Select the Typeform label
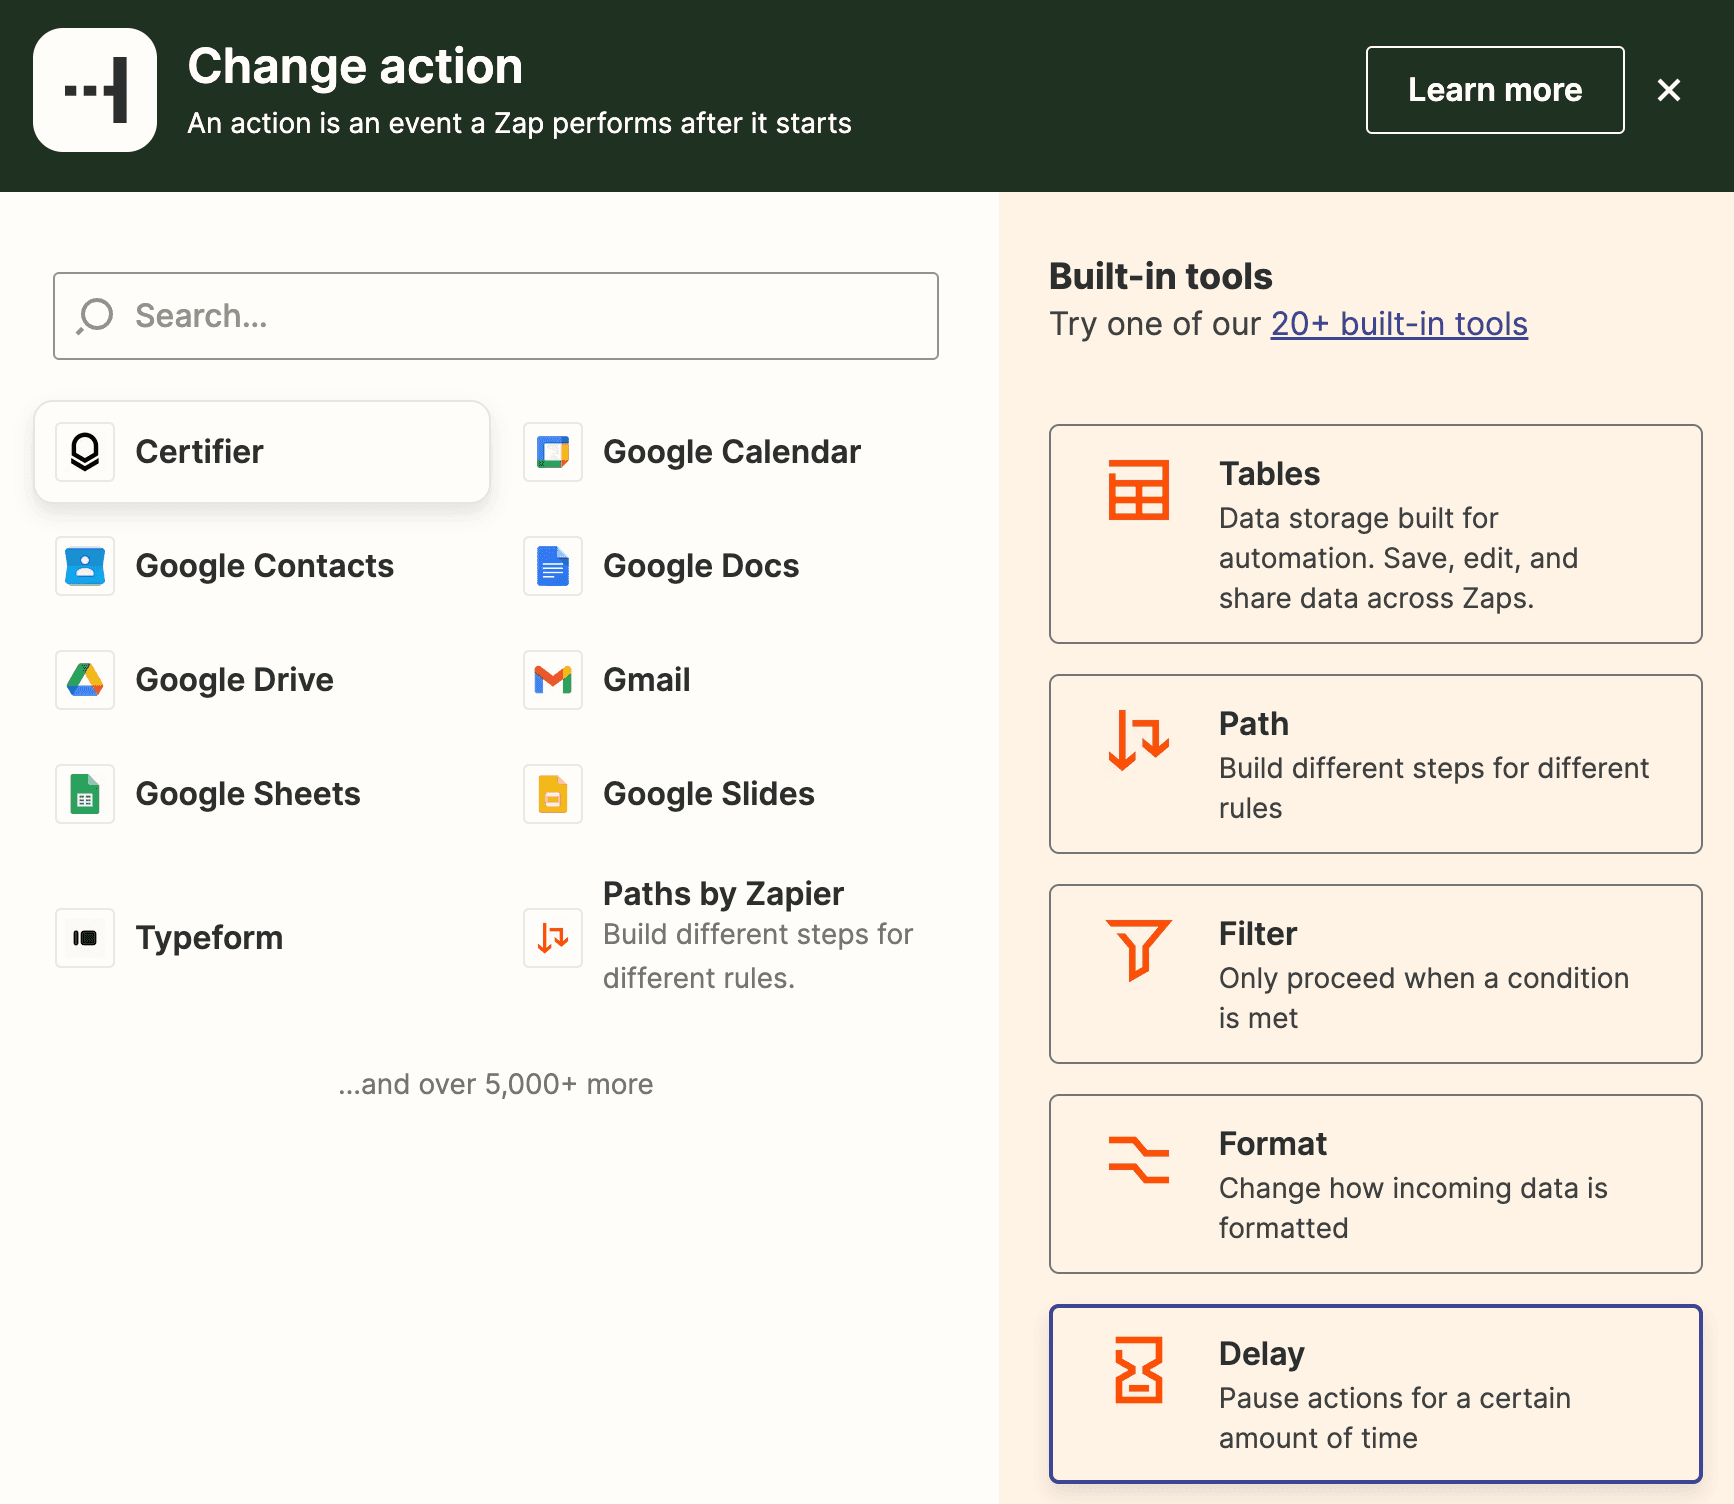Viewport: 1734px width, 1504px height. click(209, 938)
